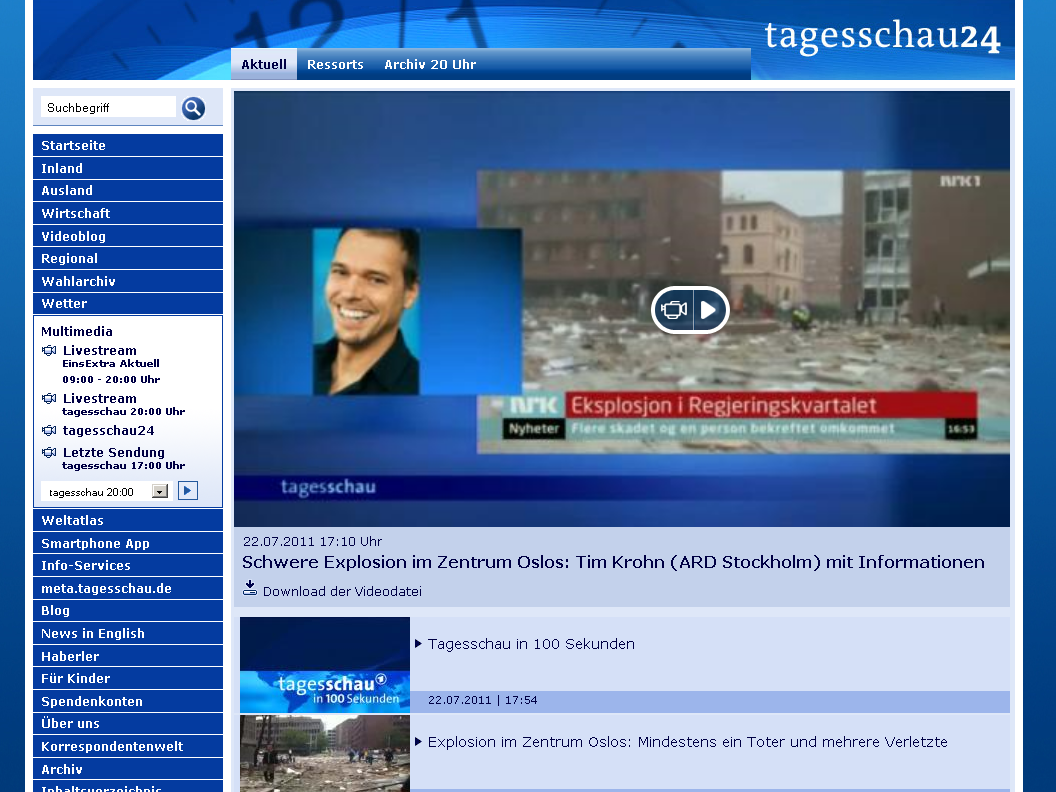This screenshot has height=792, width=1056.
Task: Open the Blog section
Action: [x=128, y=611]
